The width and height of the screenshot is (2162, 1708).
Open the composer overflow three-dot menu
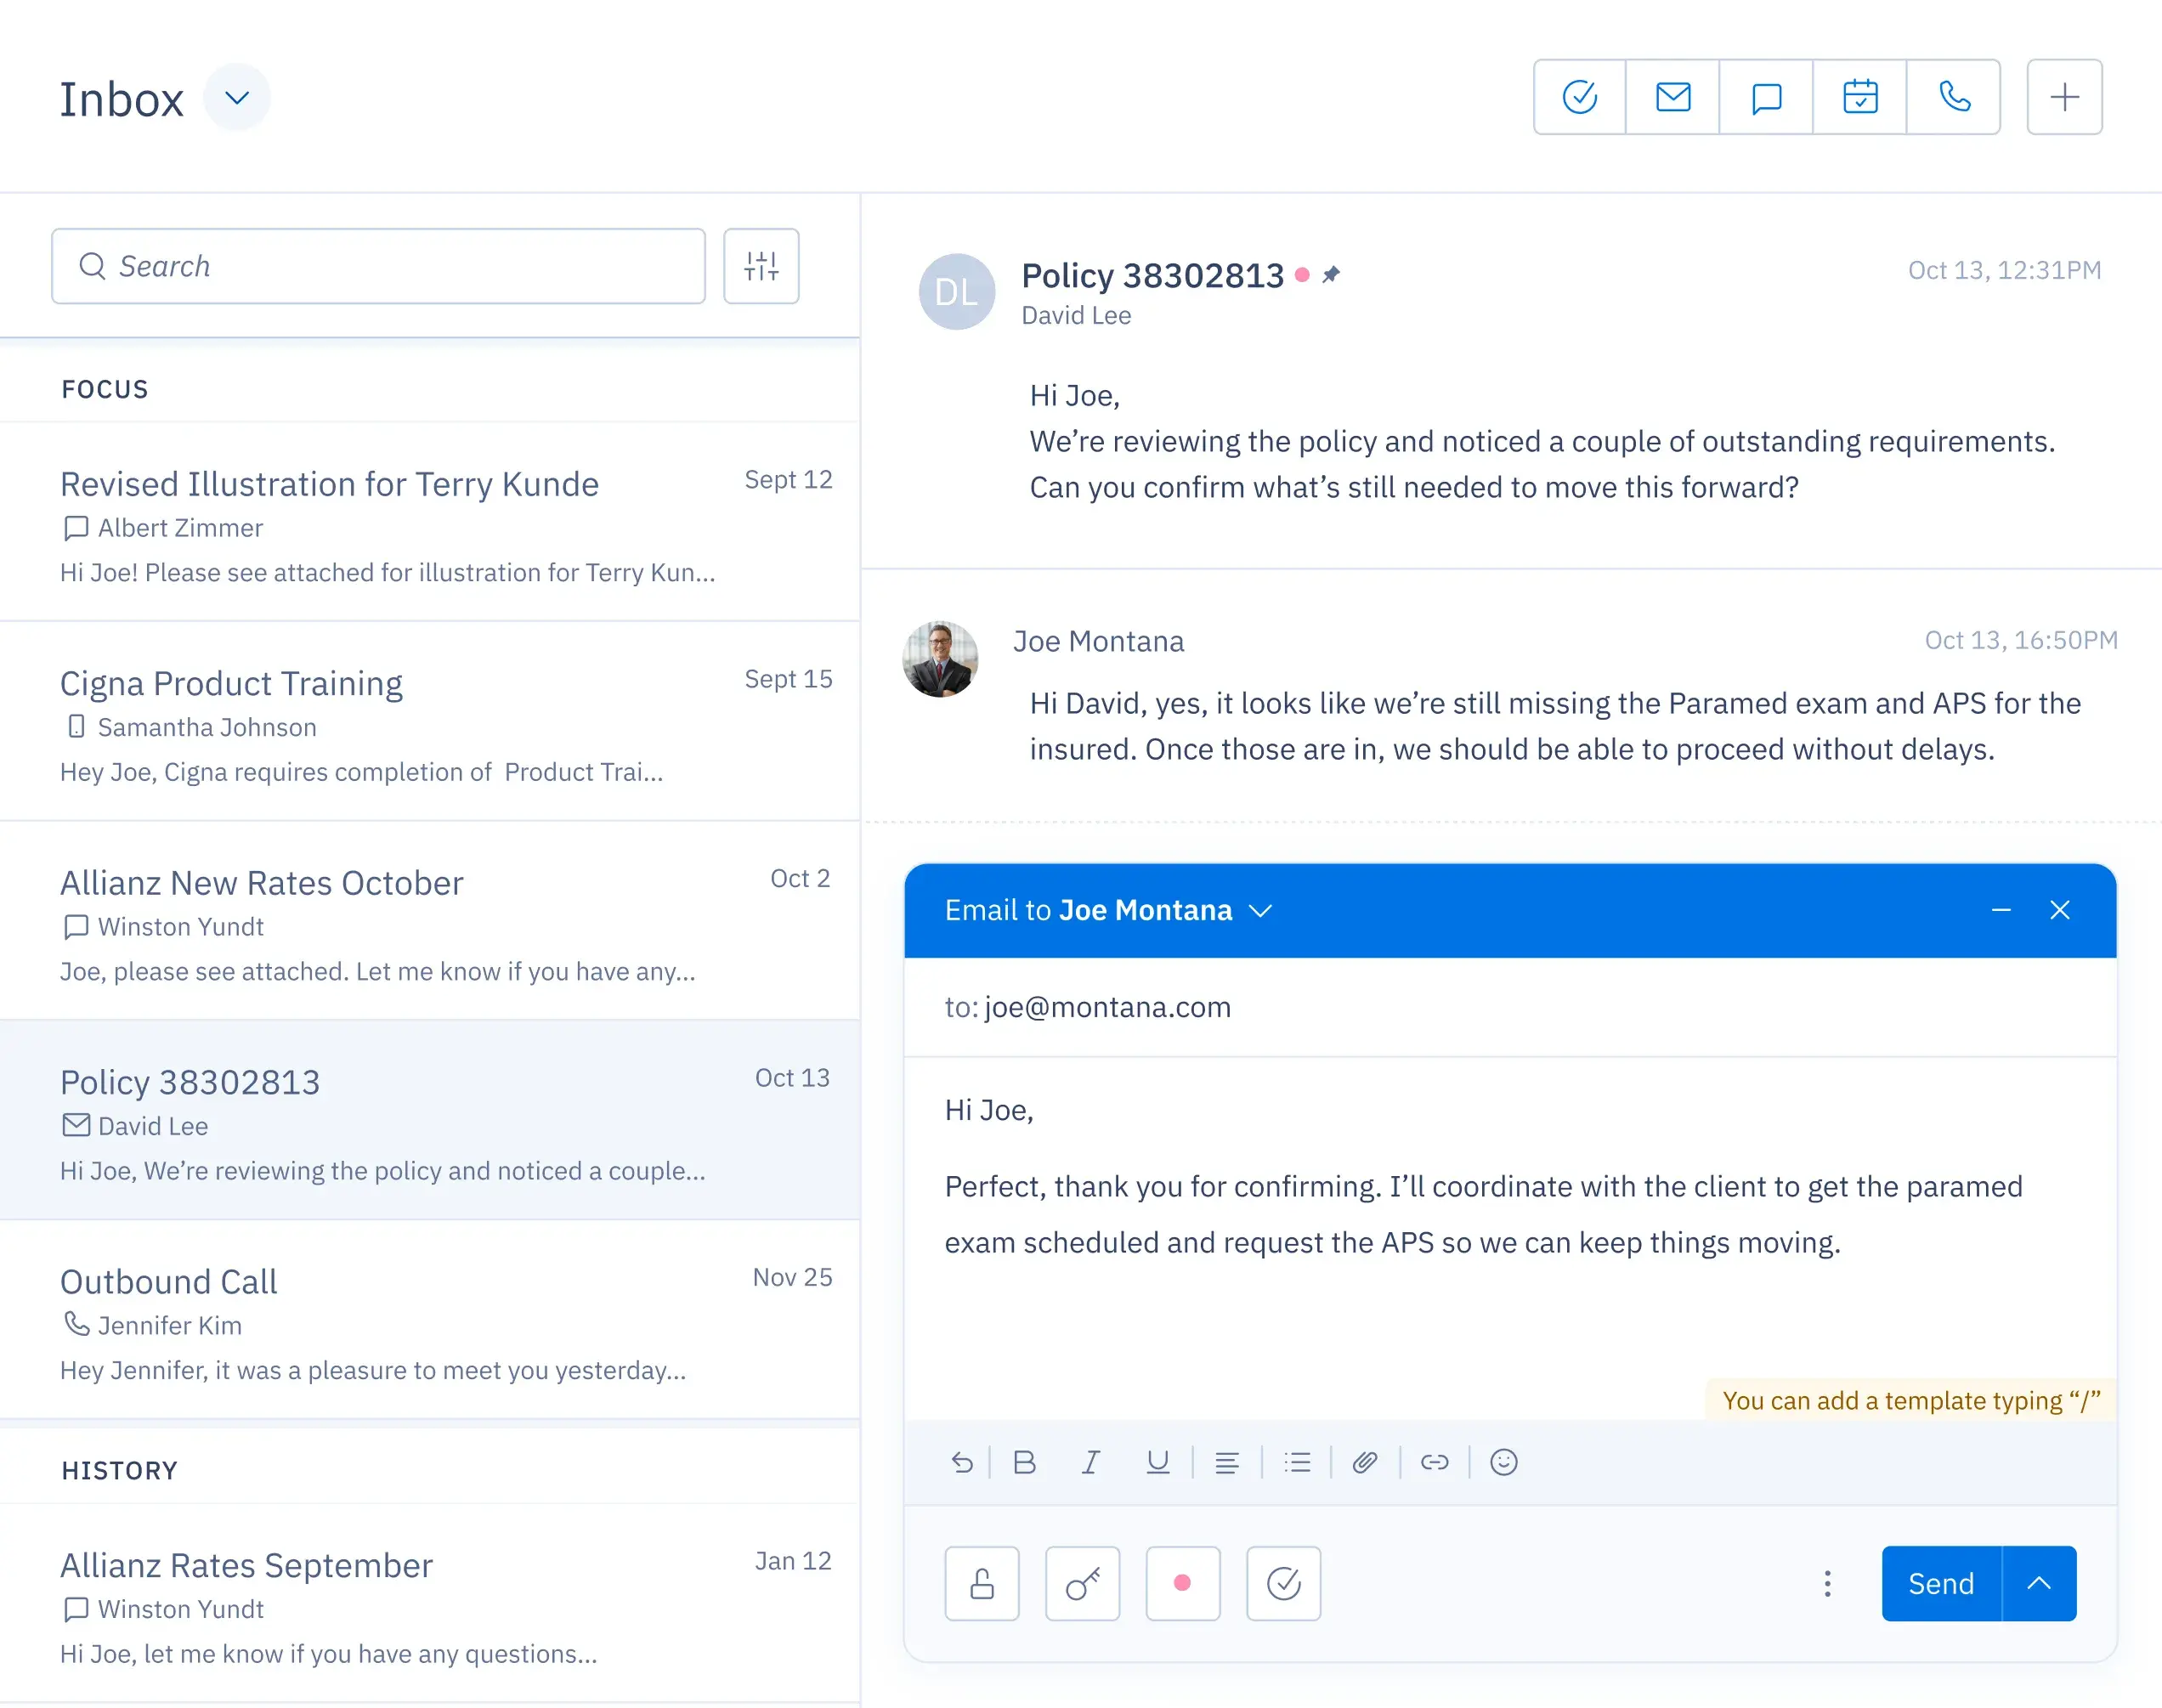(x=1827, y=1584)
